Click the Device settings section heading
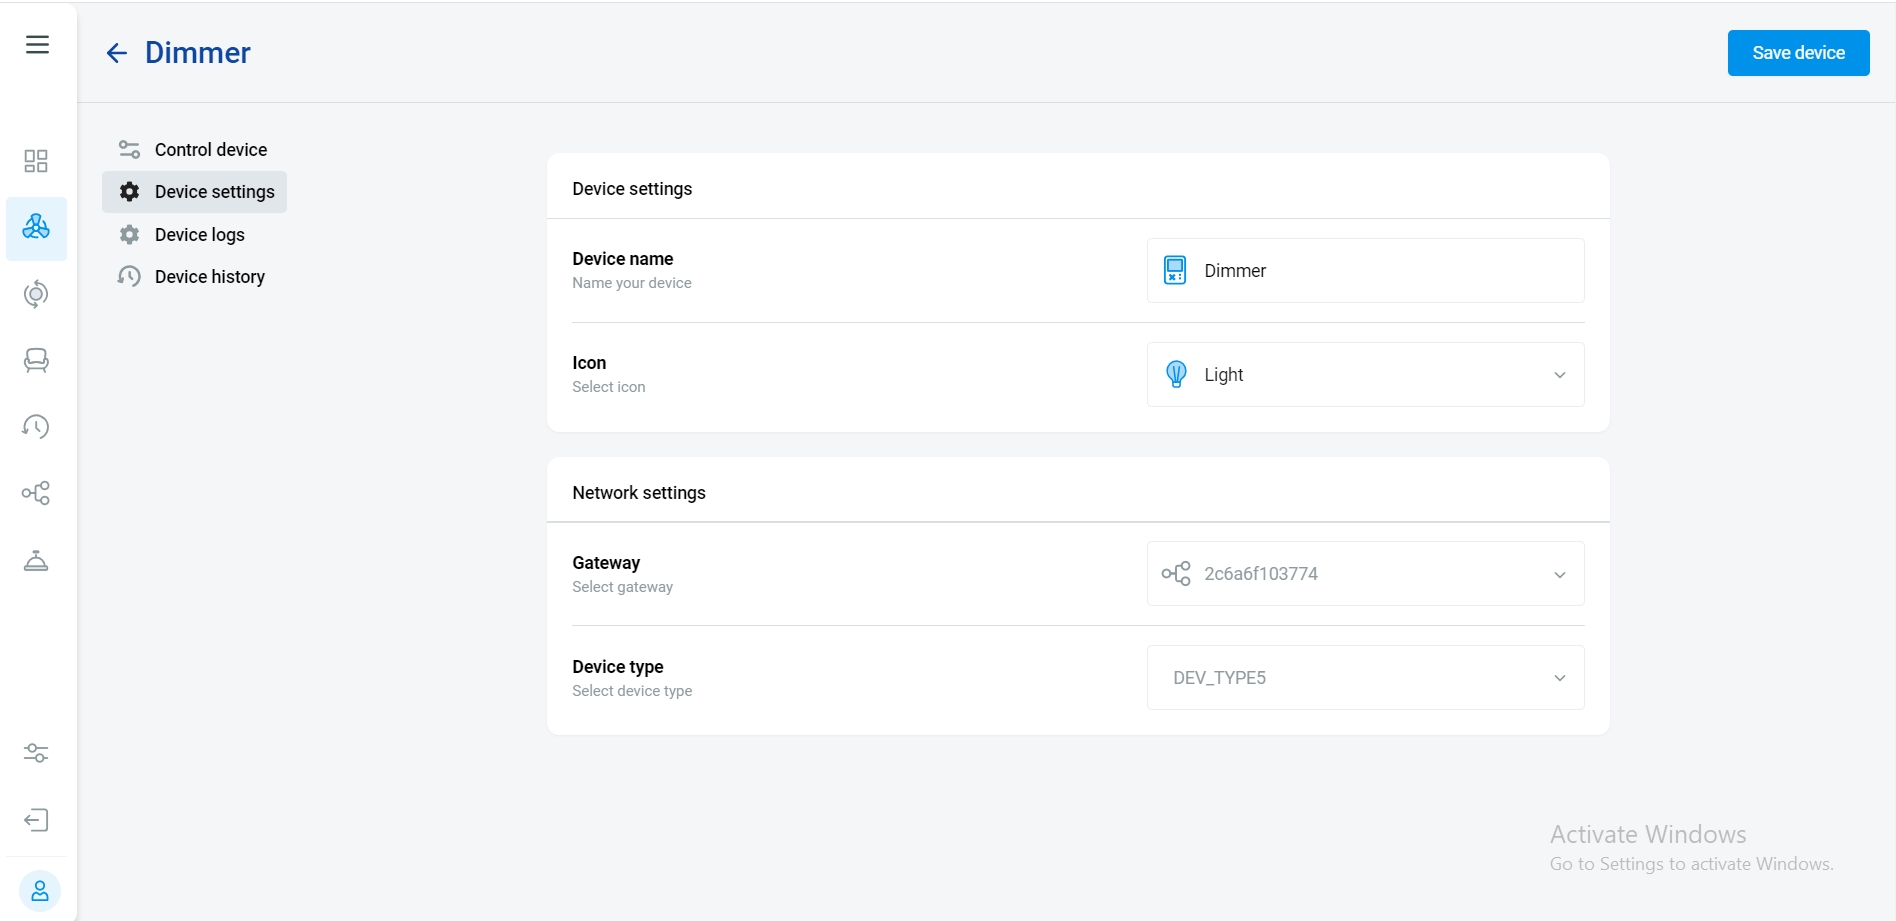Viewport: 1896px width, 921px height. [632, 189]
